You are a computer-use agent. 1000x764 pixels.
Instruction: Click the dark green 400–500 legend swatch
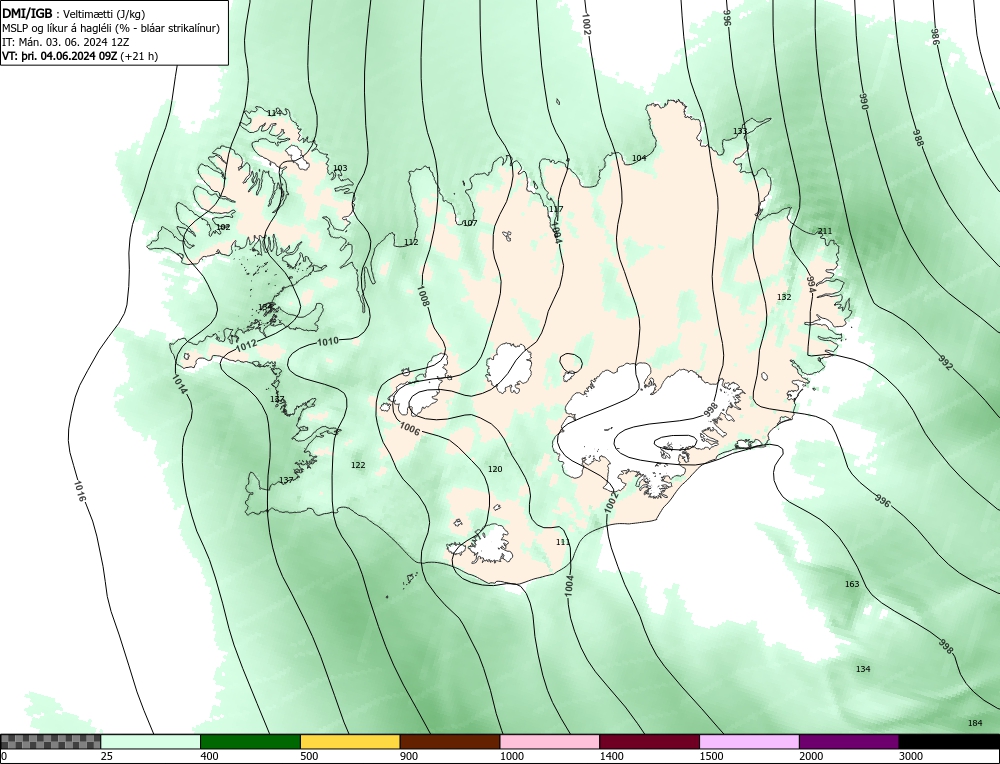[250, 742]
